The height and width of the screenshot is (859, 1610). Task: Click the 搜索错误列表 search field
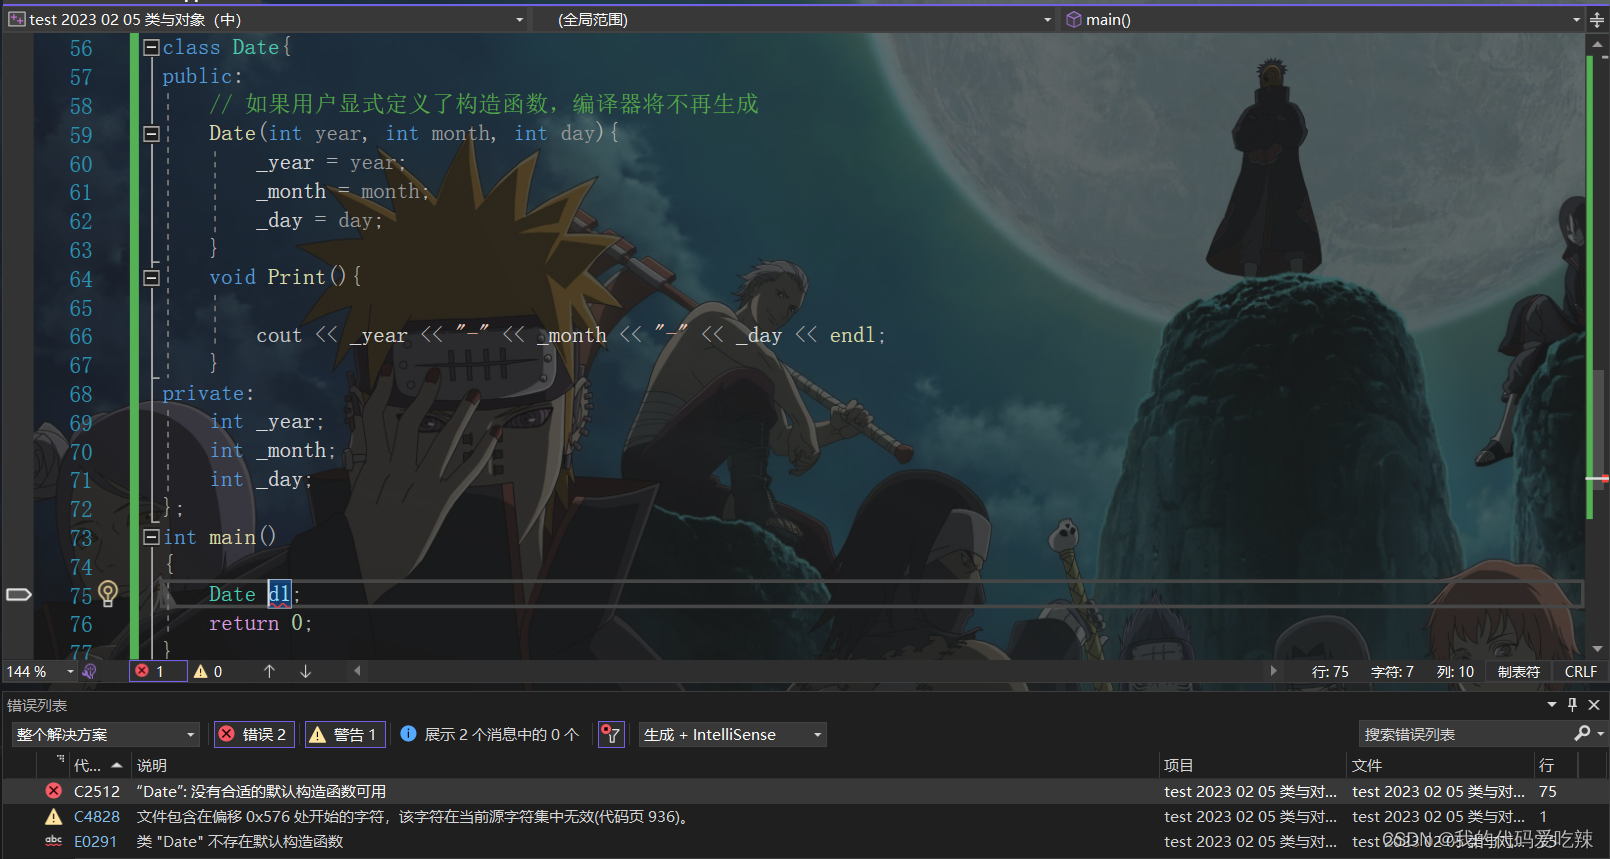[1464, 735]
